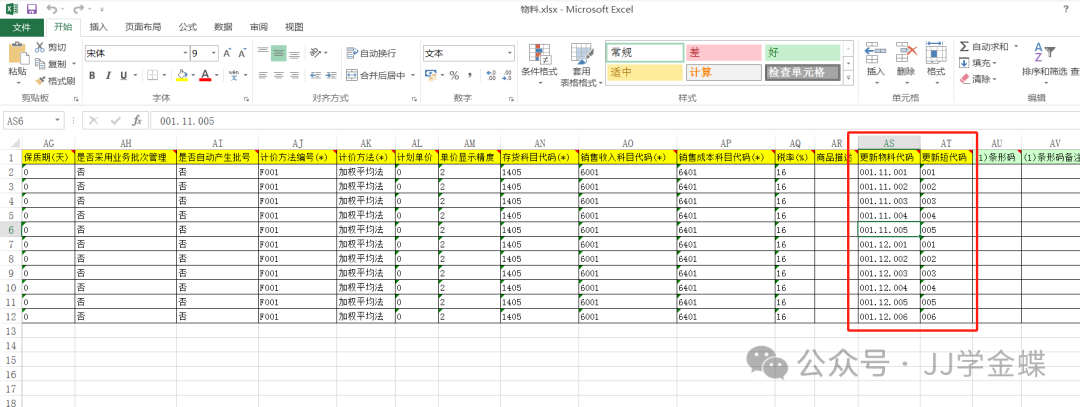Toggle Italic formatting button
This screenshot has height=407, width=1080.
[108, 75]
